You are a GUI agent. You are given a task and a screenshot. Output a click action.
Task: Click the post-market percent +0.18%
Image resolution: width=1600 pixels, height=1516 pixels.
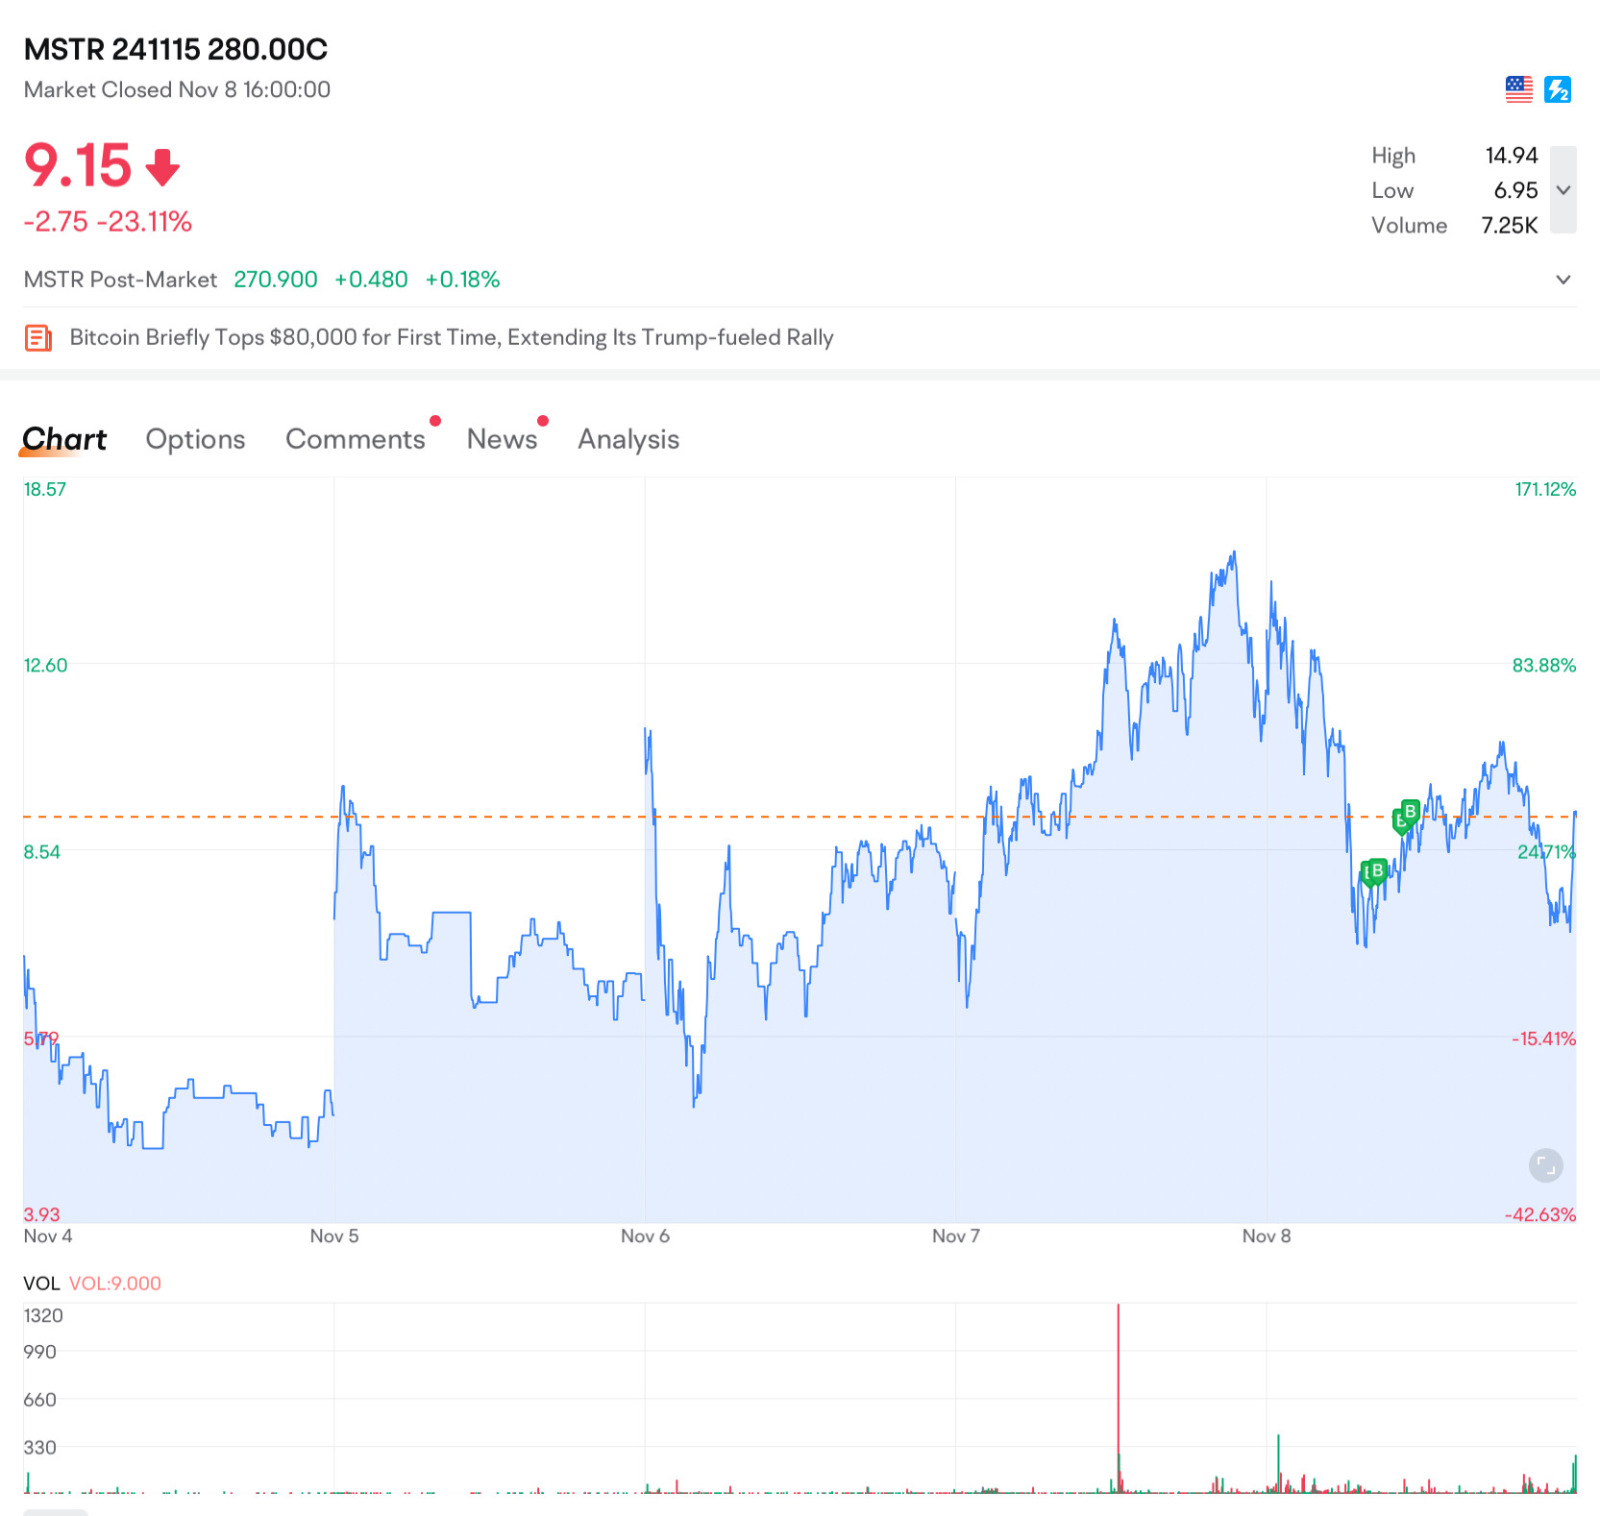(462, 280)
